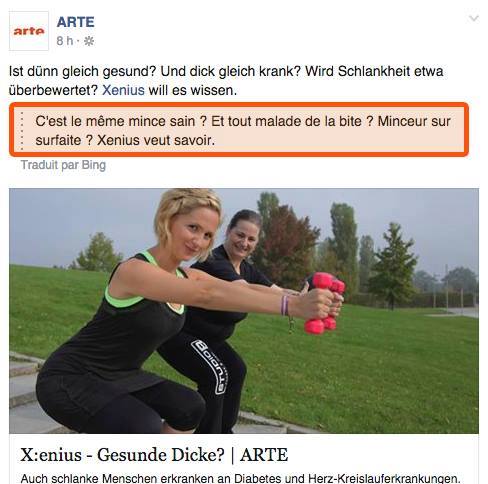Open the 8 h post timestamp

point(65,41)
